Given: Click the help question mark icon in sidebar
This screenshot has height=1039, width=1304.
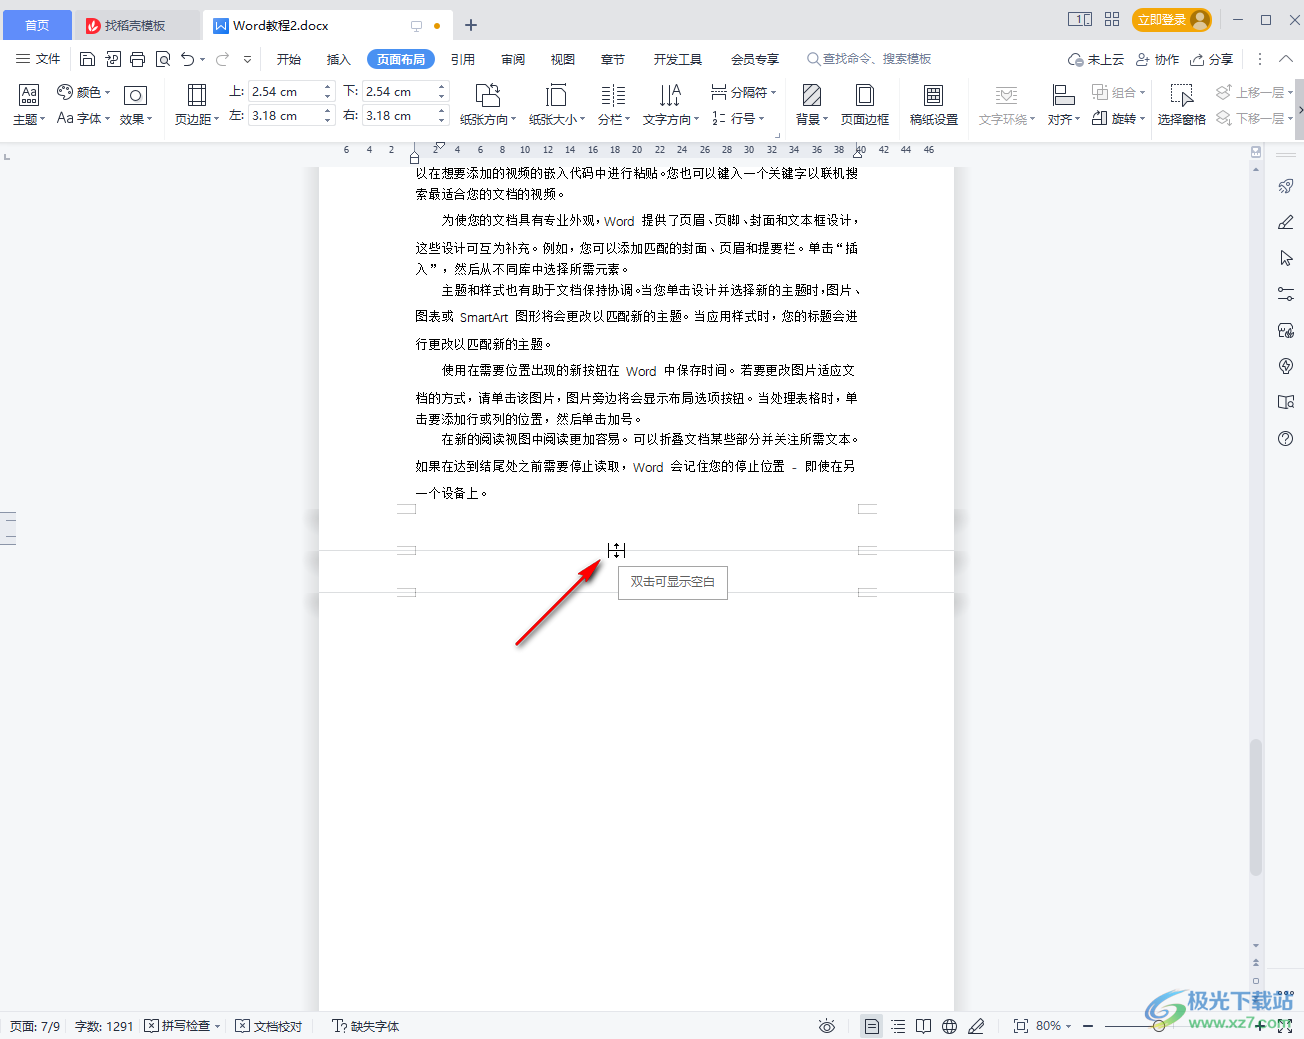Looking at the screenshot, I should pos(1286,438).
